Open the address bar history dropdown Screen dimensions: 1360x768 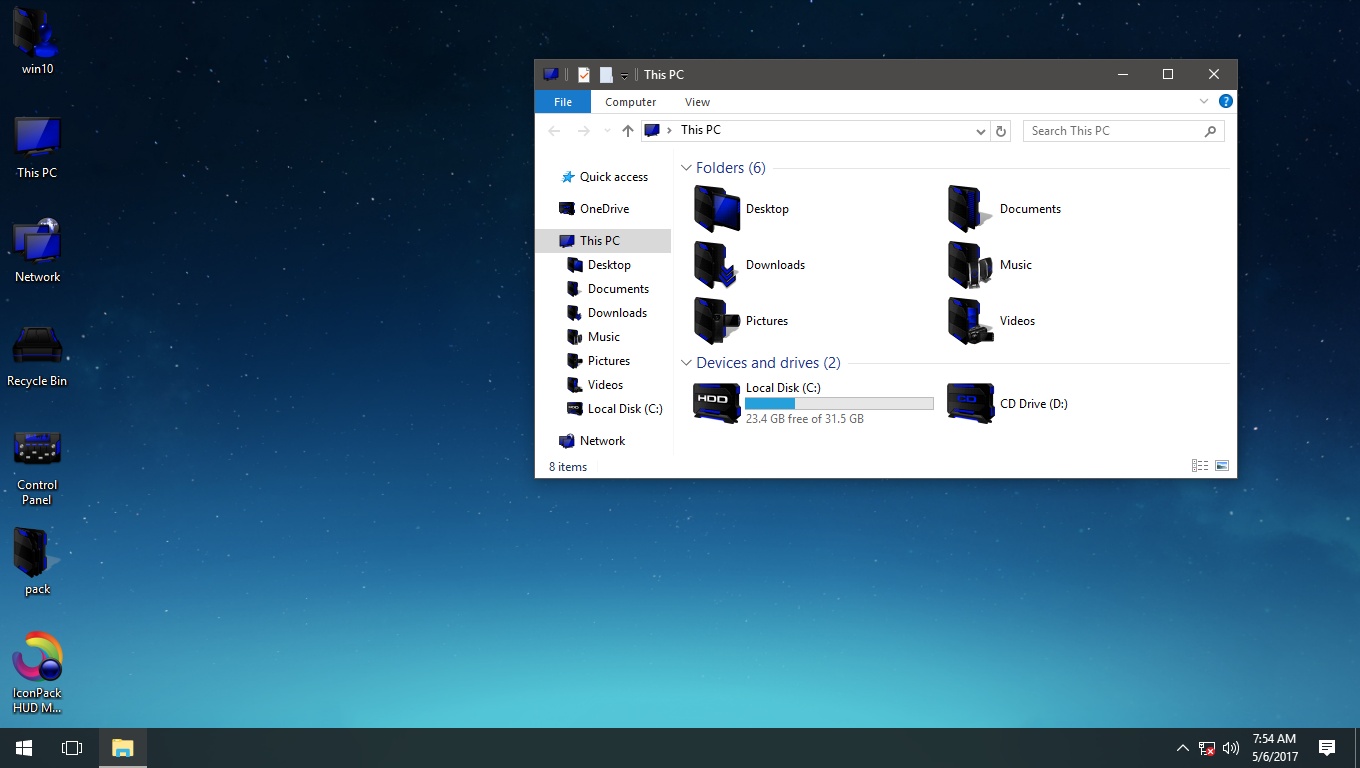981,131
